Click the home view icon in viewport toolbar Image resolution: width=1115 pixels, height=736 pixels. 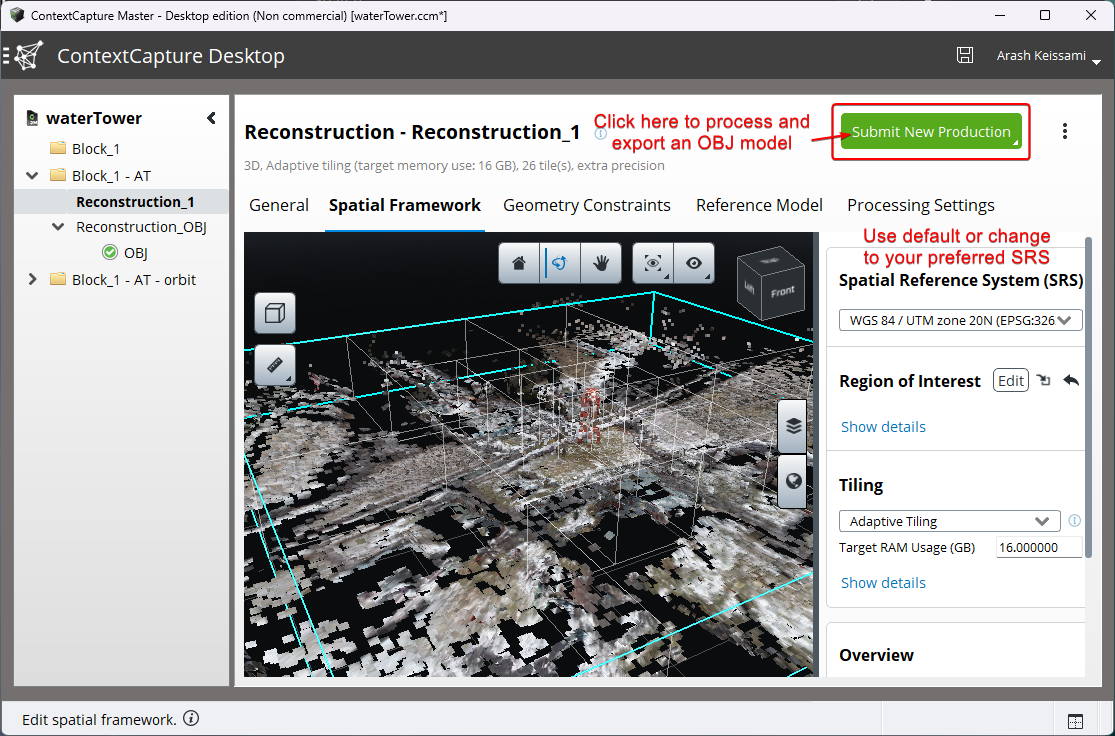pos(519,263)
